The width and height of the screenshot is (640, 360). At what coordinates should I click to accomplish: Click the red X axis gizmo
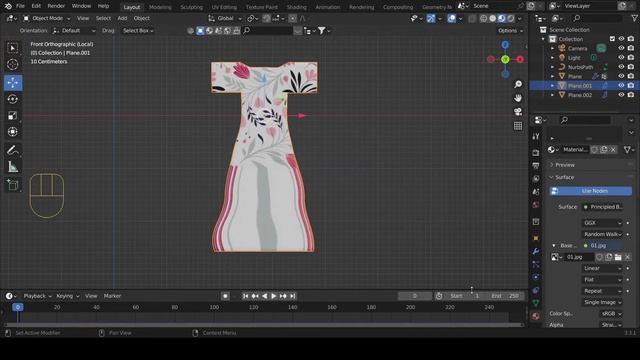click(520, 60)
